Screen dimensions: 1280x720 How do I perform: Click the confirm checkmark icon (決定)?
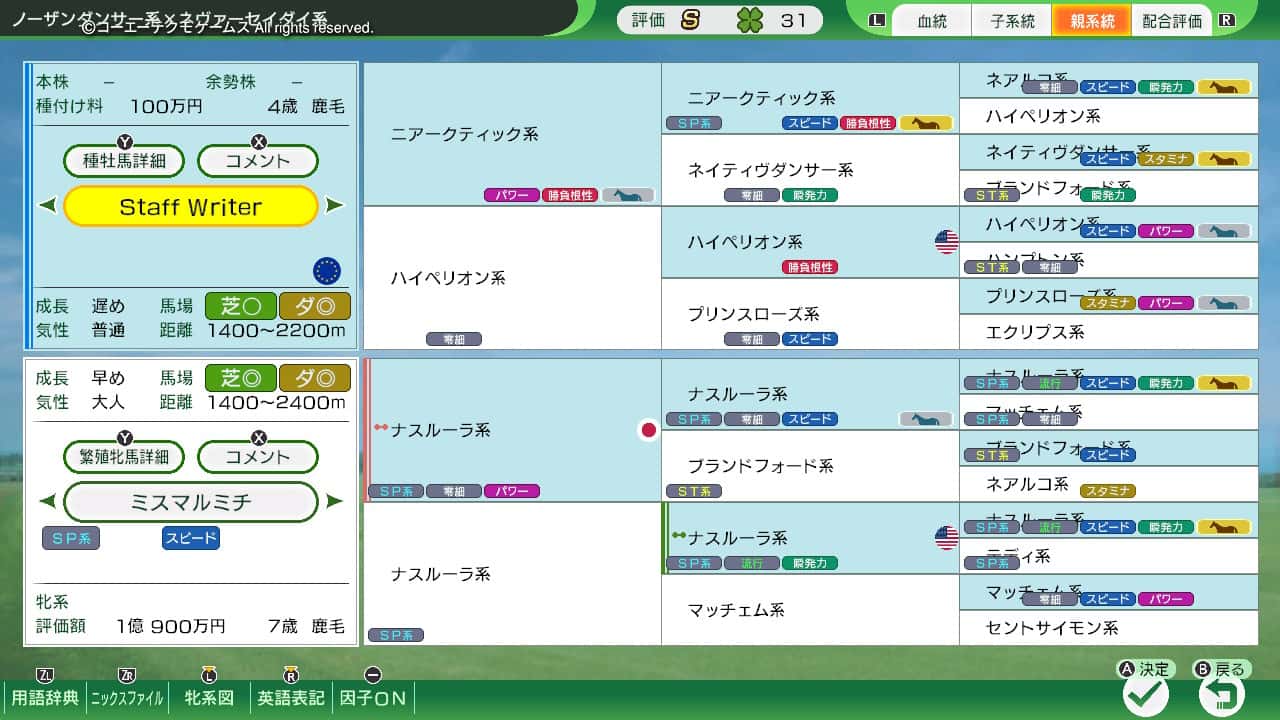pyautogui.click(x=1145, y=693)
